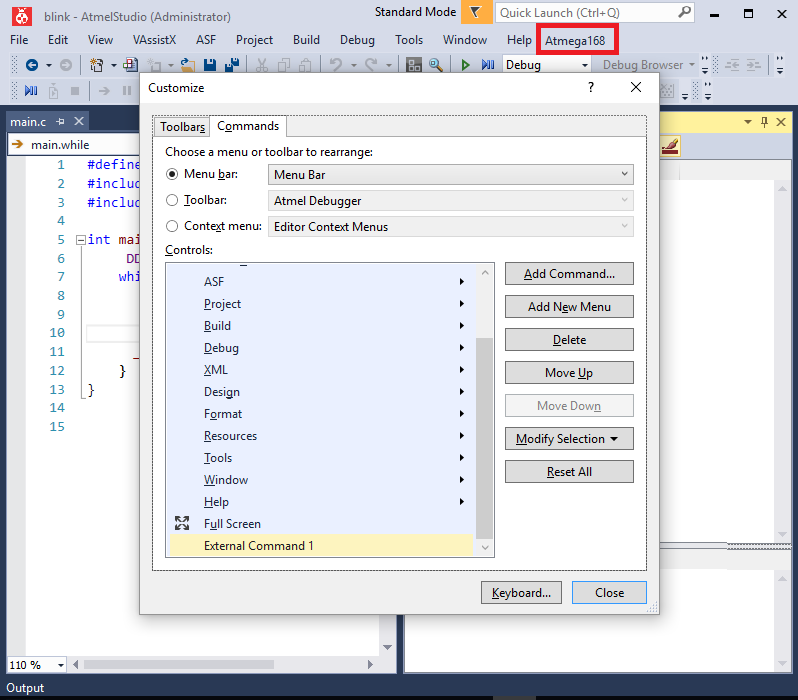Switch to the Toolbars tab
This screenshot has height=700, width=798.
click(182, 126)
